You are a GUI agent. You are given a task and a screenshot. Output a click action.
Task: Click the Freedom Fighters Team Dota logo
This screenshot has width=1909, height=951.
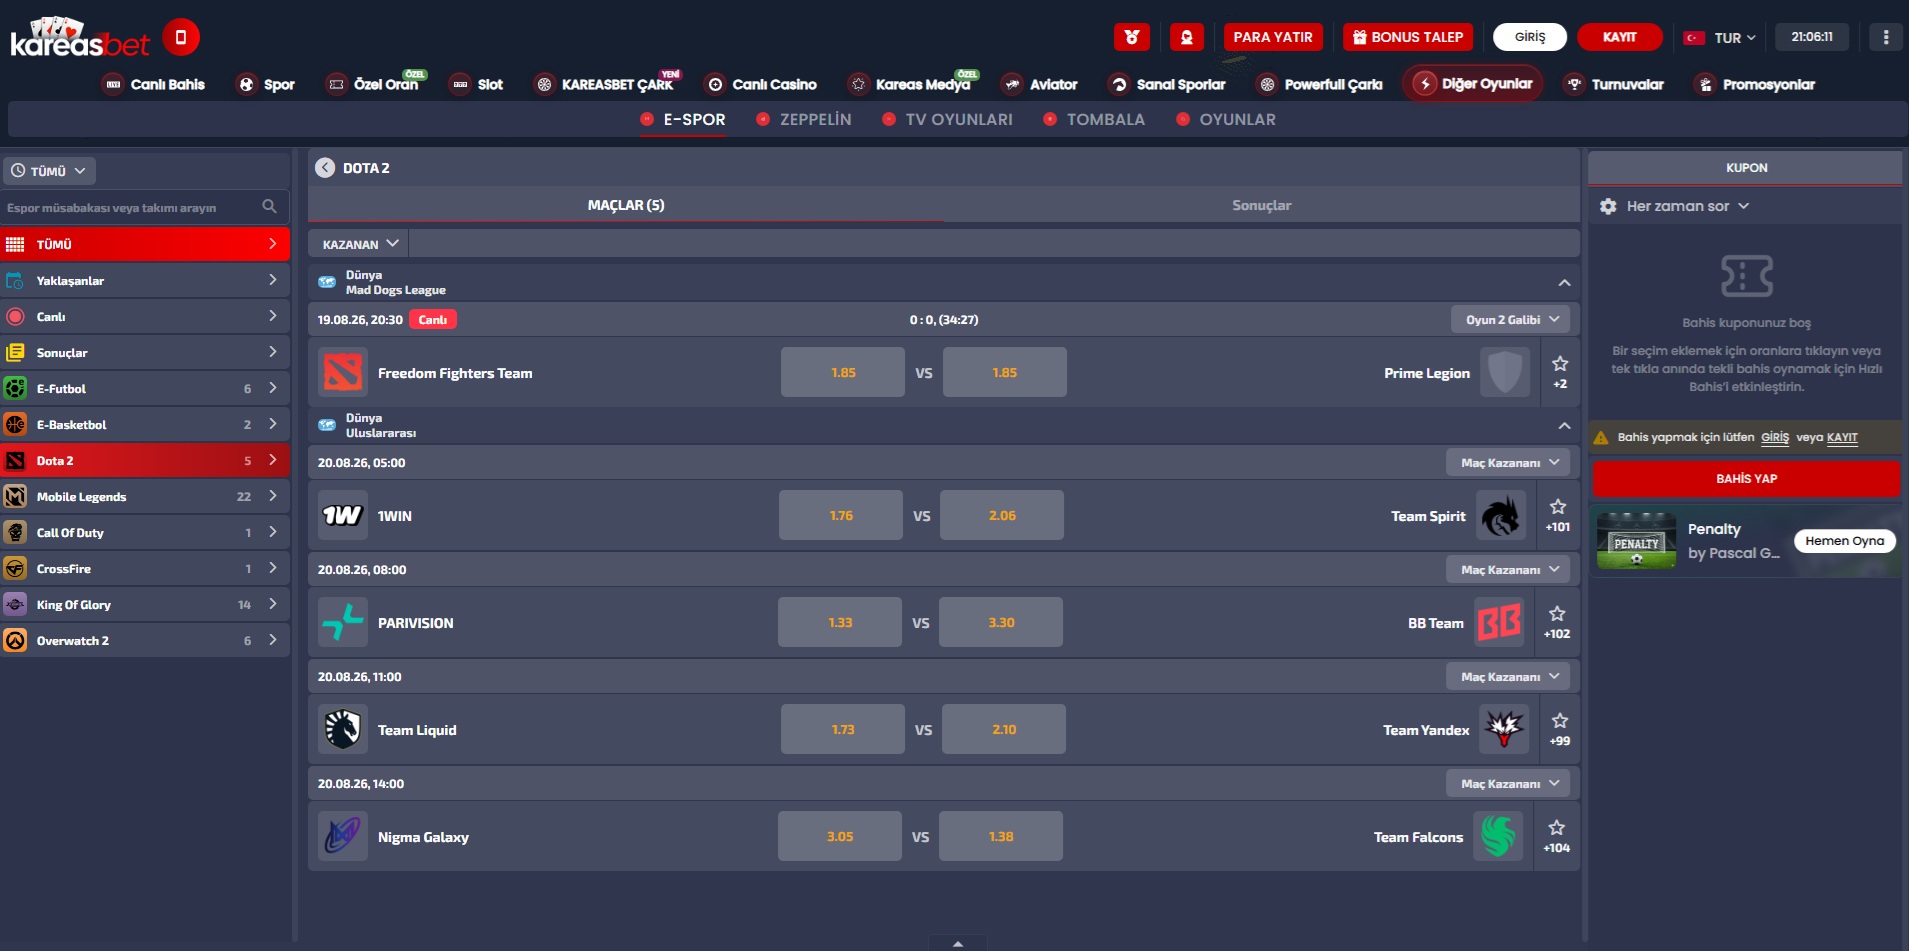(343, 373)
